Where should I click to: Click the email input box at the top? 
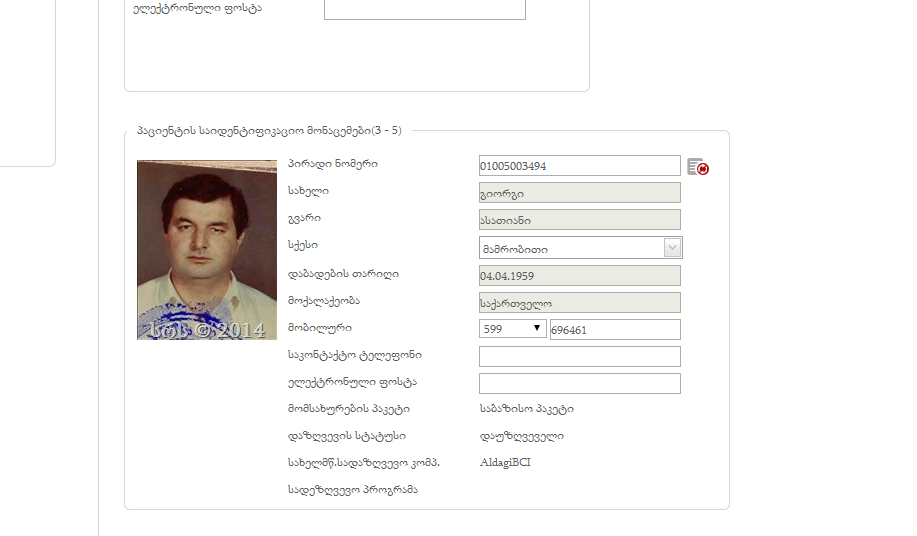(x=424, y=9)
